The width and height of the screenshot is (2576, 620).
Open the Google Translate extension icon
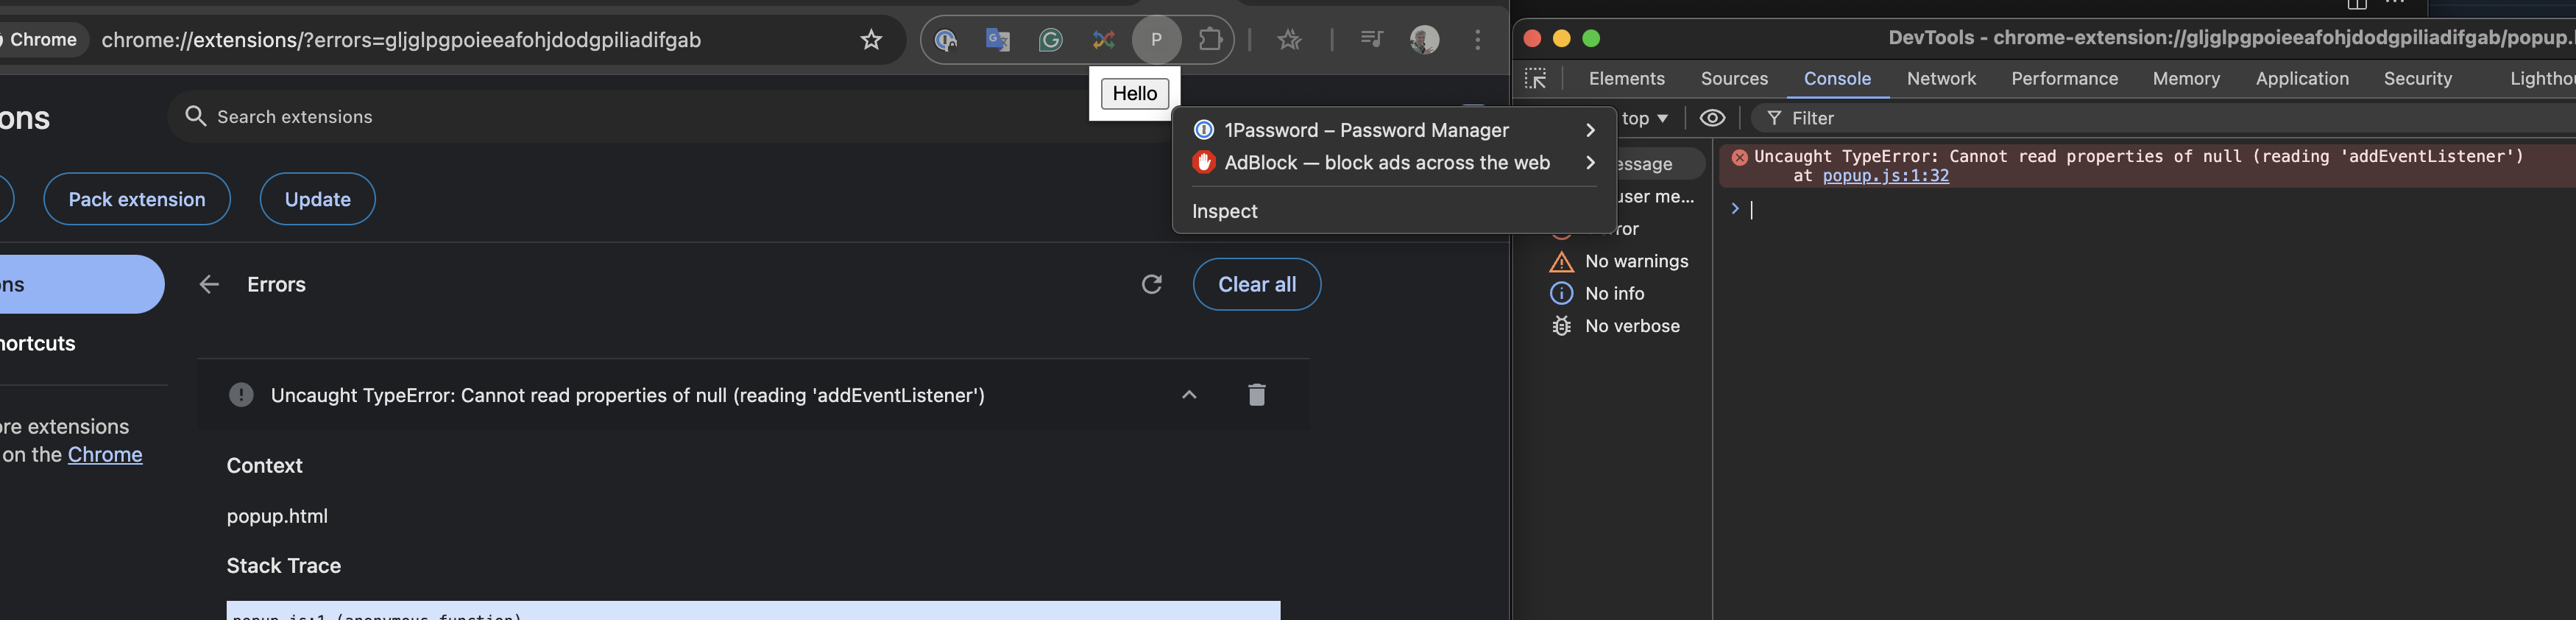998,40
